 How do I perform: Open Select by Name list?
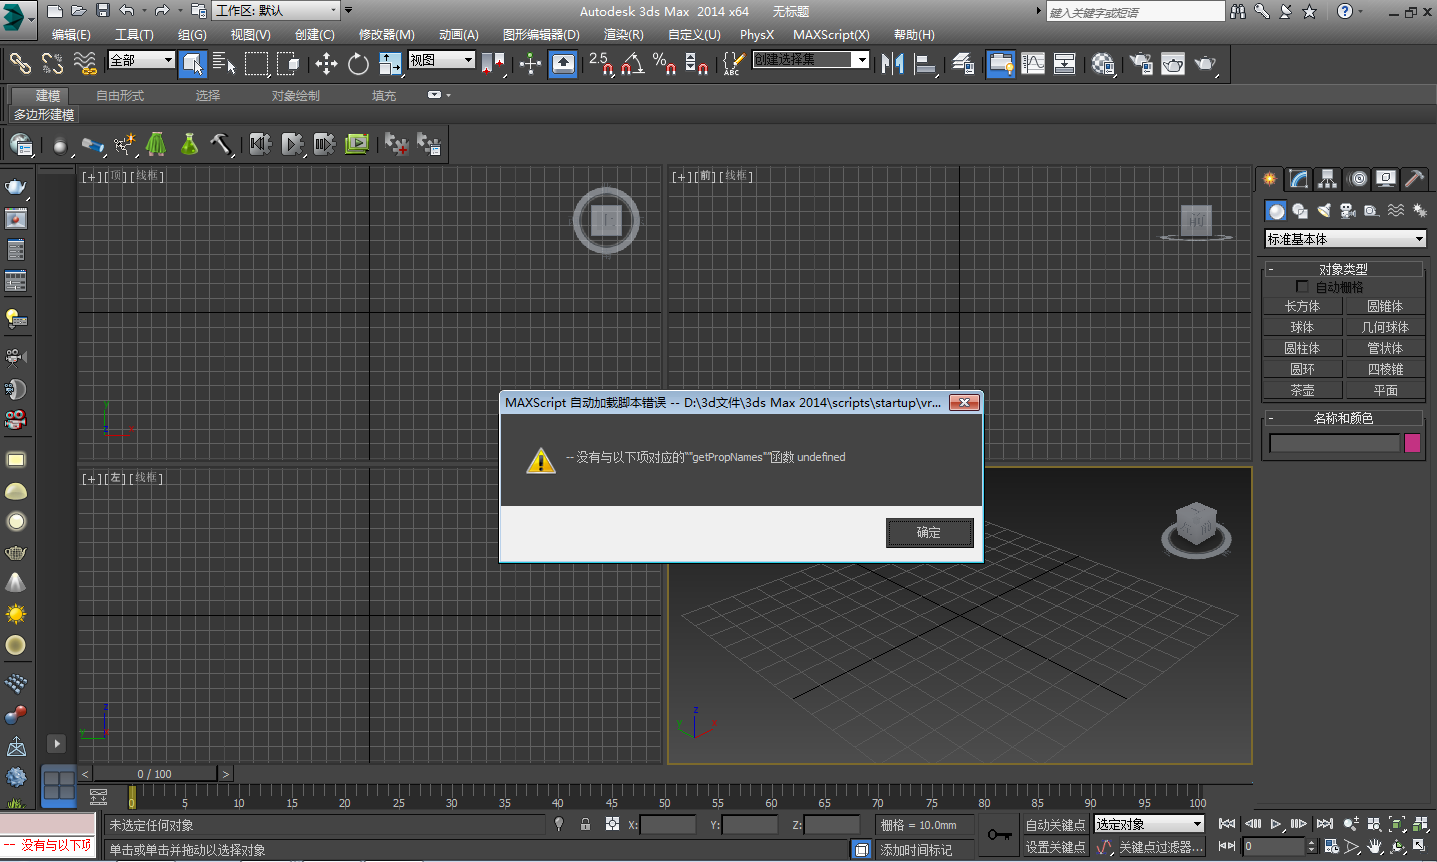pyautogui.click(x=225, y=64)
